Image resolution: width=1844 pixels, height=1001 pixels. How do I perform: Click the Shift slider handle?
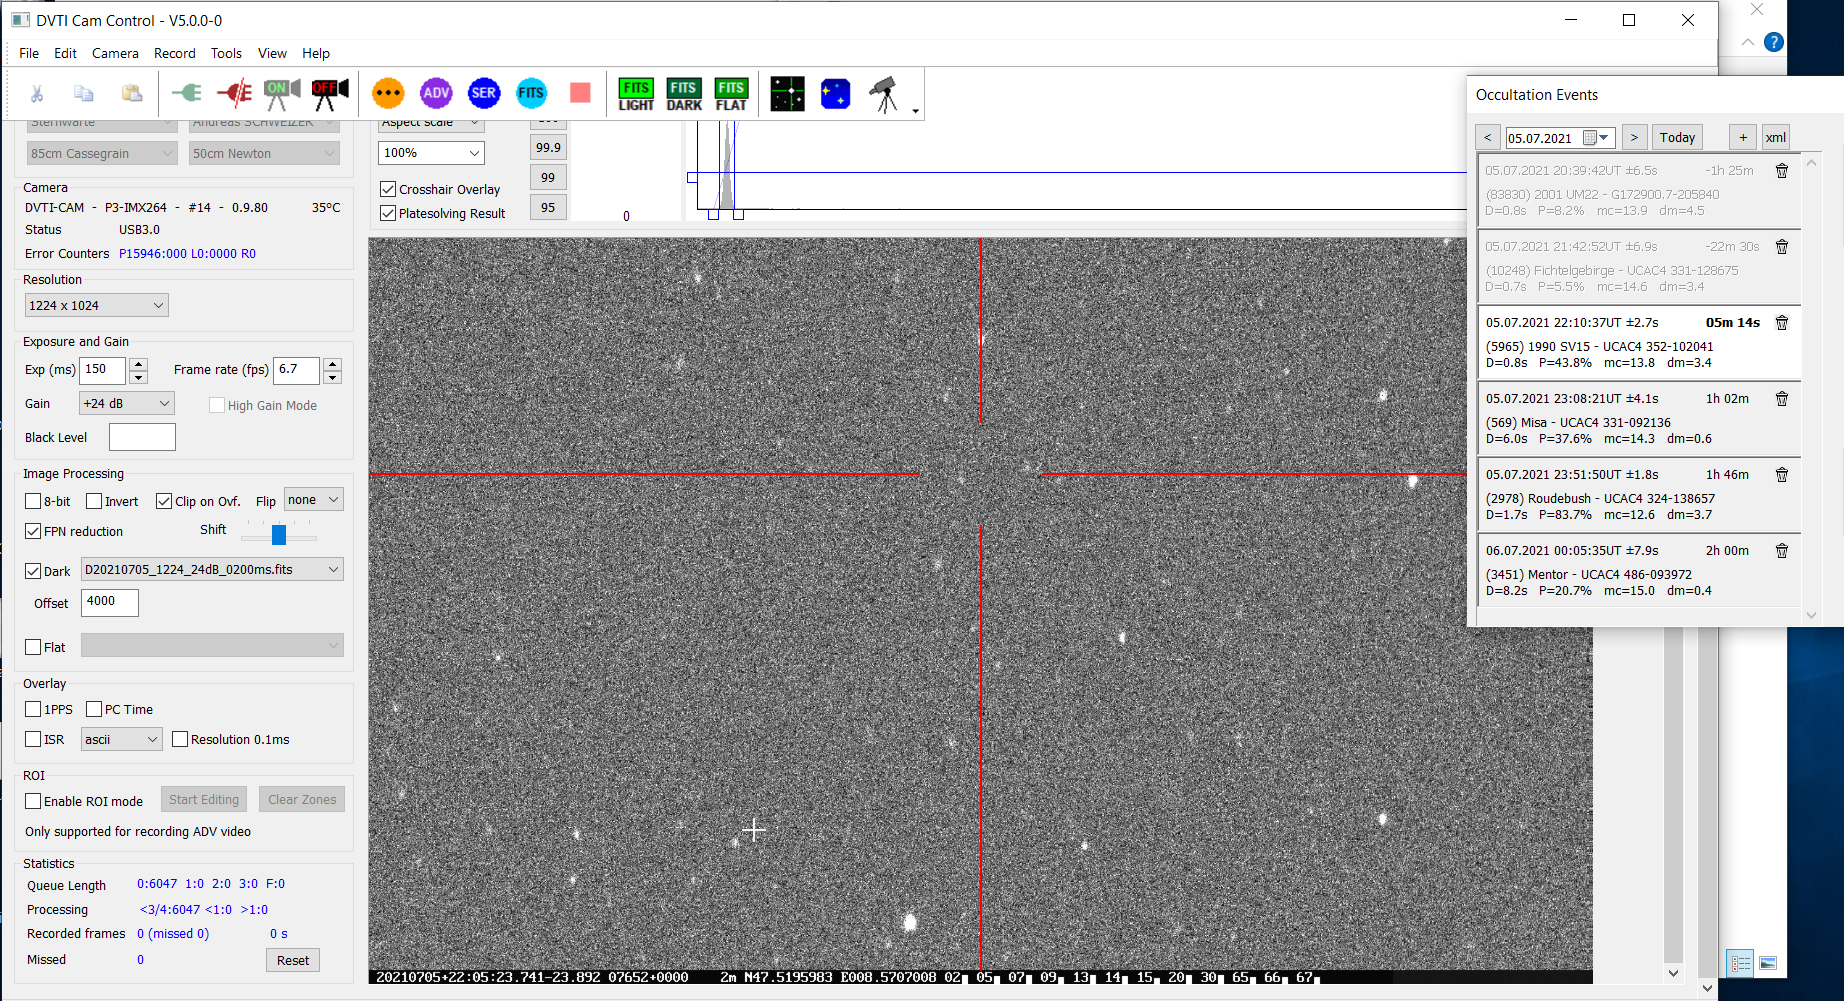point(279,535)
